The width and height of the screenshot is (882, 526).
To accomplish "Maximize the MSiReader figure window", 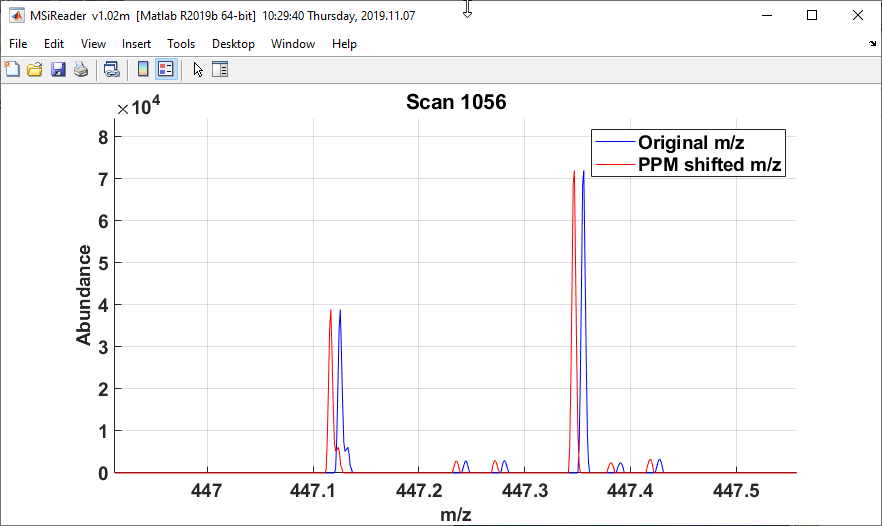I will [812, 15].
